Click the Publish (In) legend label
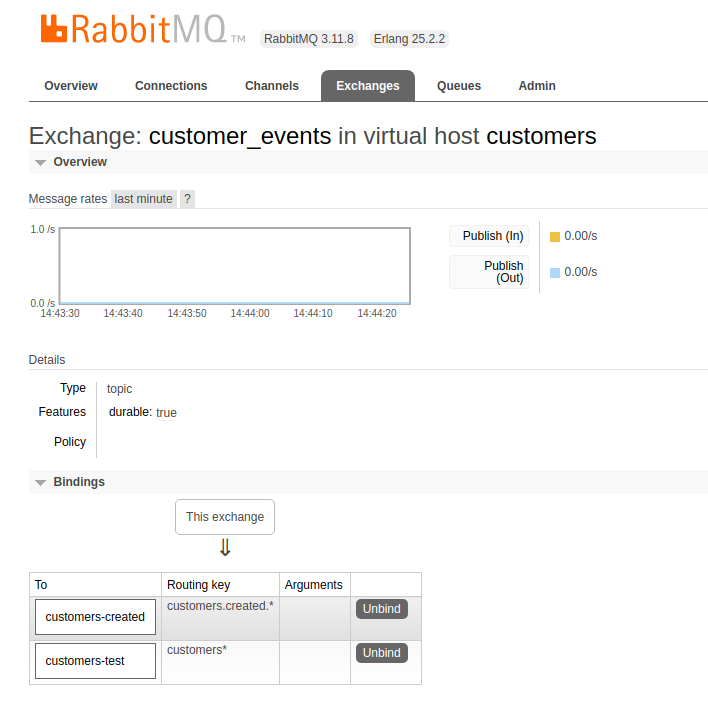Viewport: 708px width, 706px height. click(492, 236)
